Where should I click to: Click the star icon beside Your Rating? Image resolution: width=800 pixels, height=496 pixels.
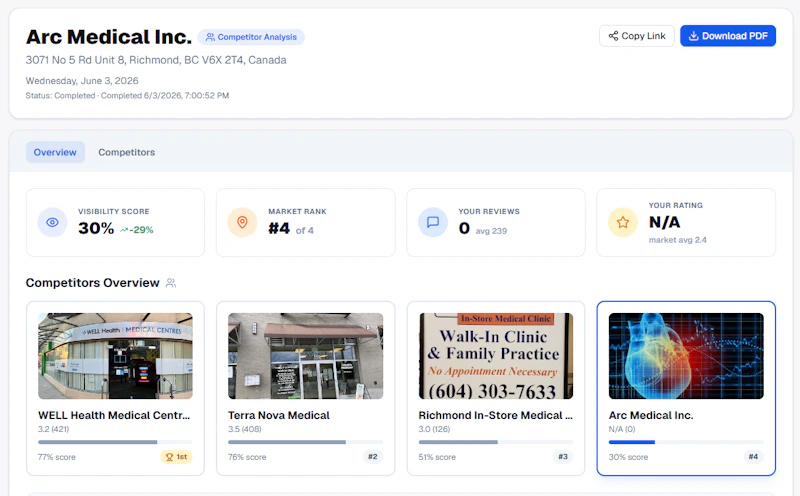[622, 222]
